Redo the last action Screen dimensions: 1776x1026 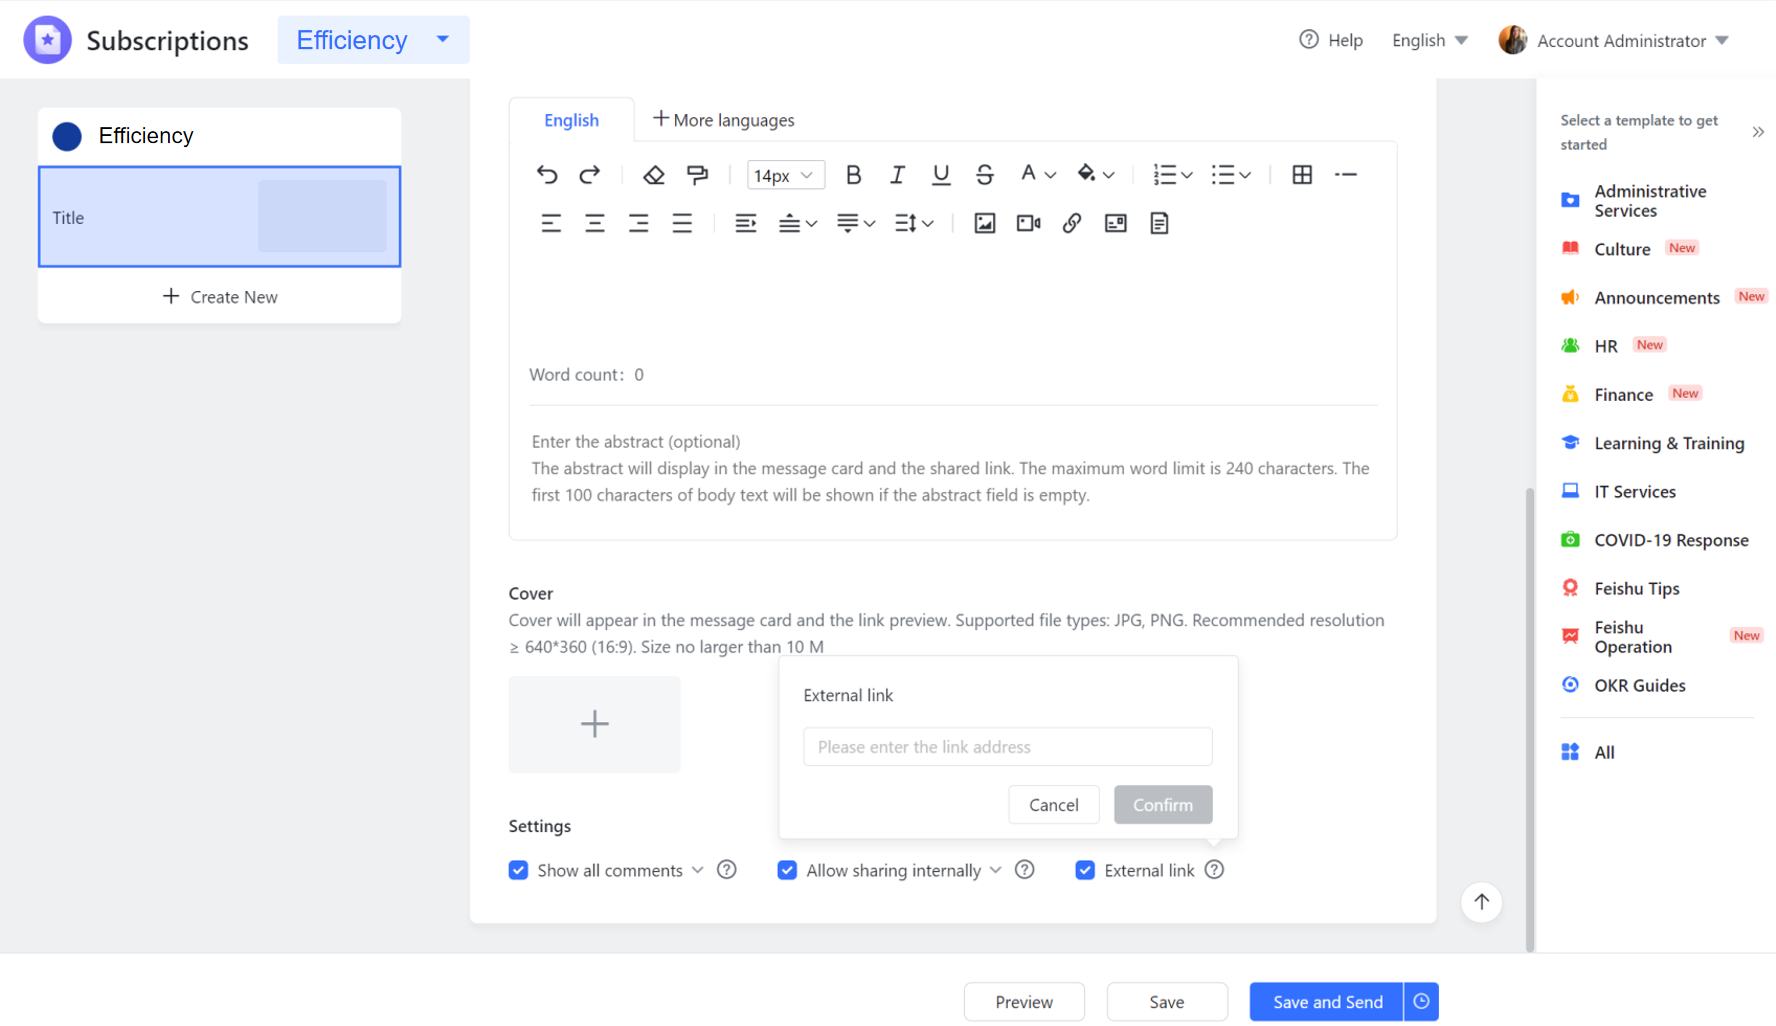coord(590,174)
